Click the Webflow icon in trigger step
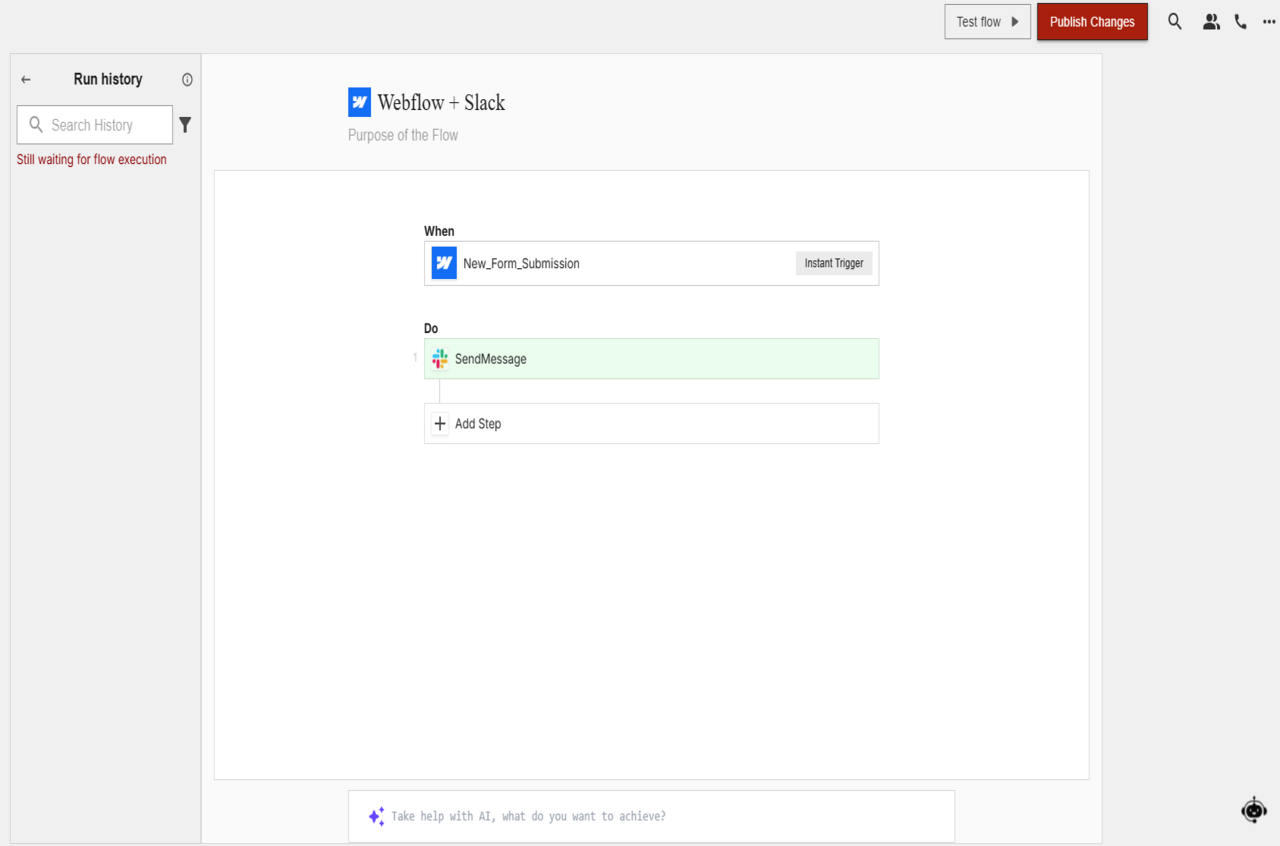Screen dimensions: 1280x846 coord(444,263)
